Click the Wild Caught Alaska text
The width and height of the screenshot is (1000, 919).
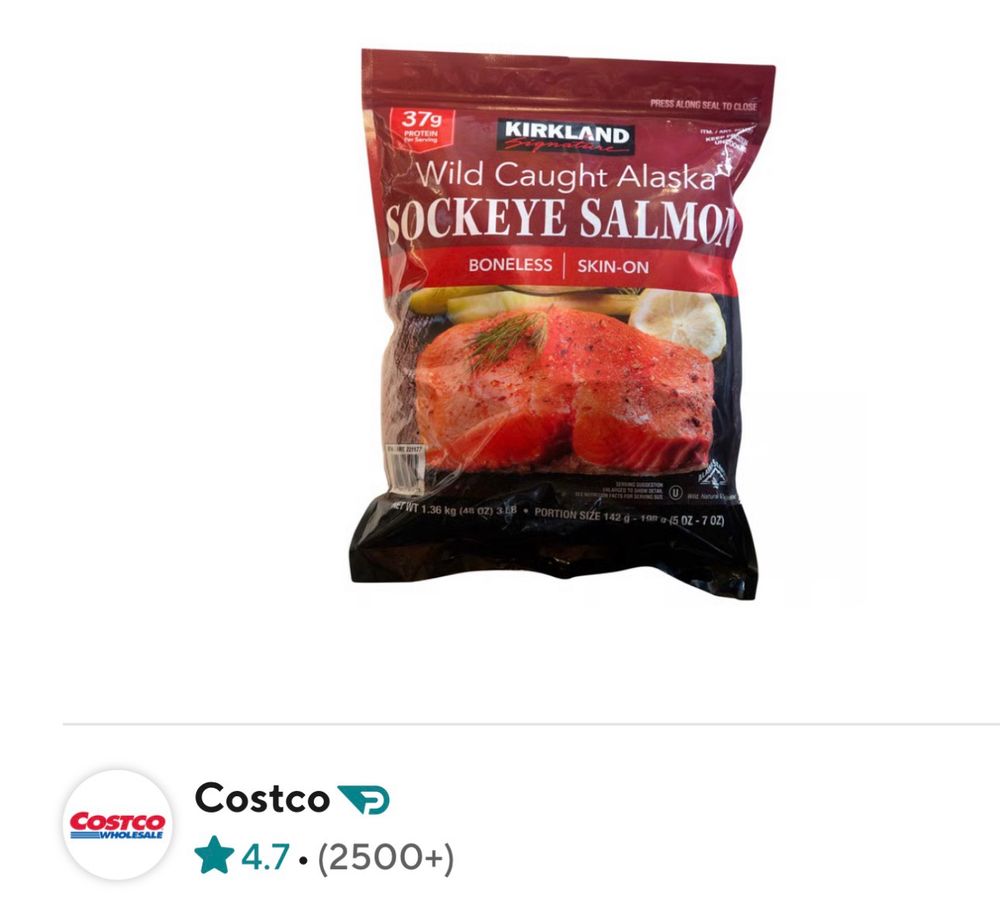(566, 174)
